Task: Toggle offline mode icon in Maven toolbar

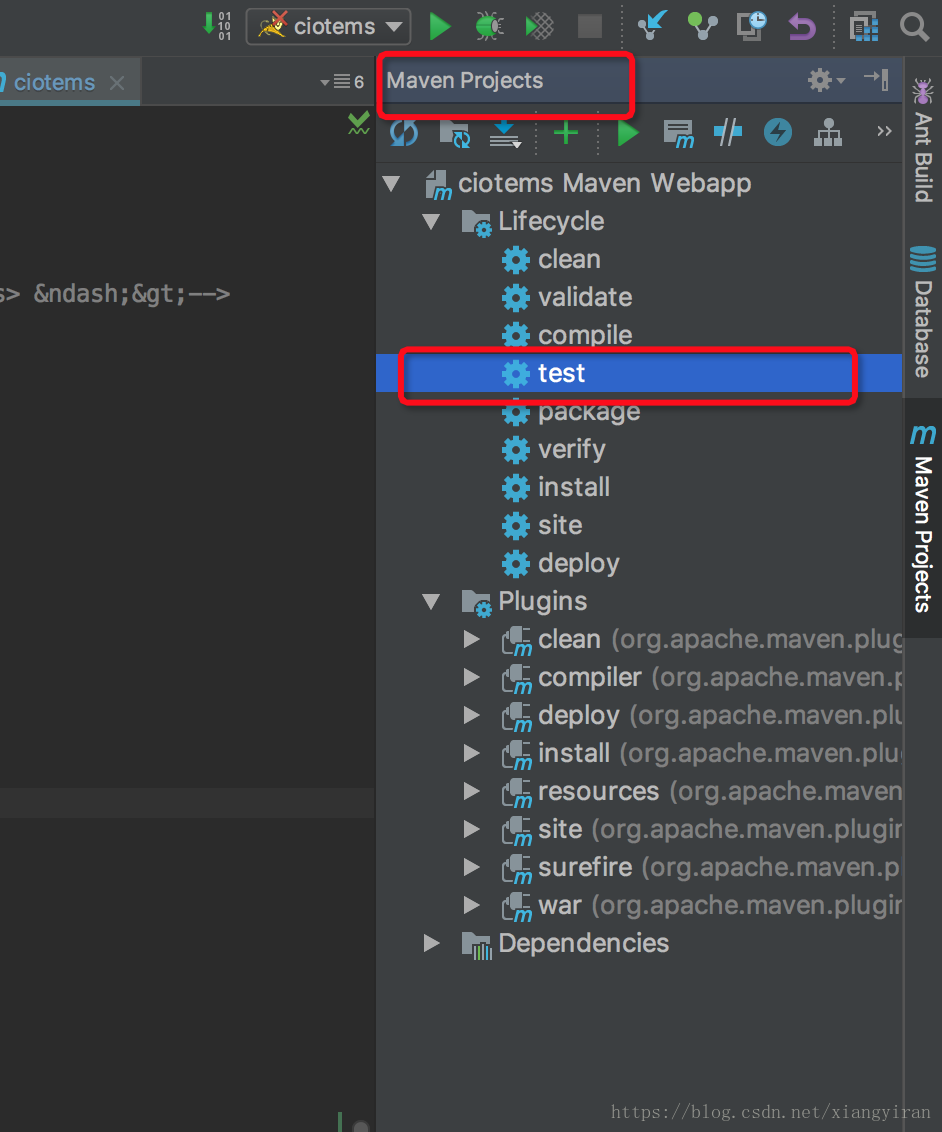Action: coord(728,133)
